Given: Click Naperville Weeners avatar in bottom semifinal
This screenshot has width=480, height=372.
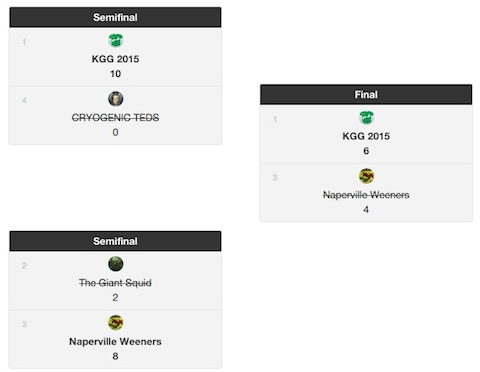Looking at the screenshot, I should (116, 322).
